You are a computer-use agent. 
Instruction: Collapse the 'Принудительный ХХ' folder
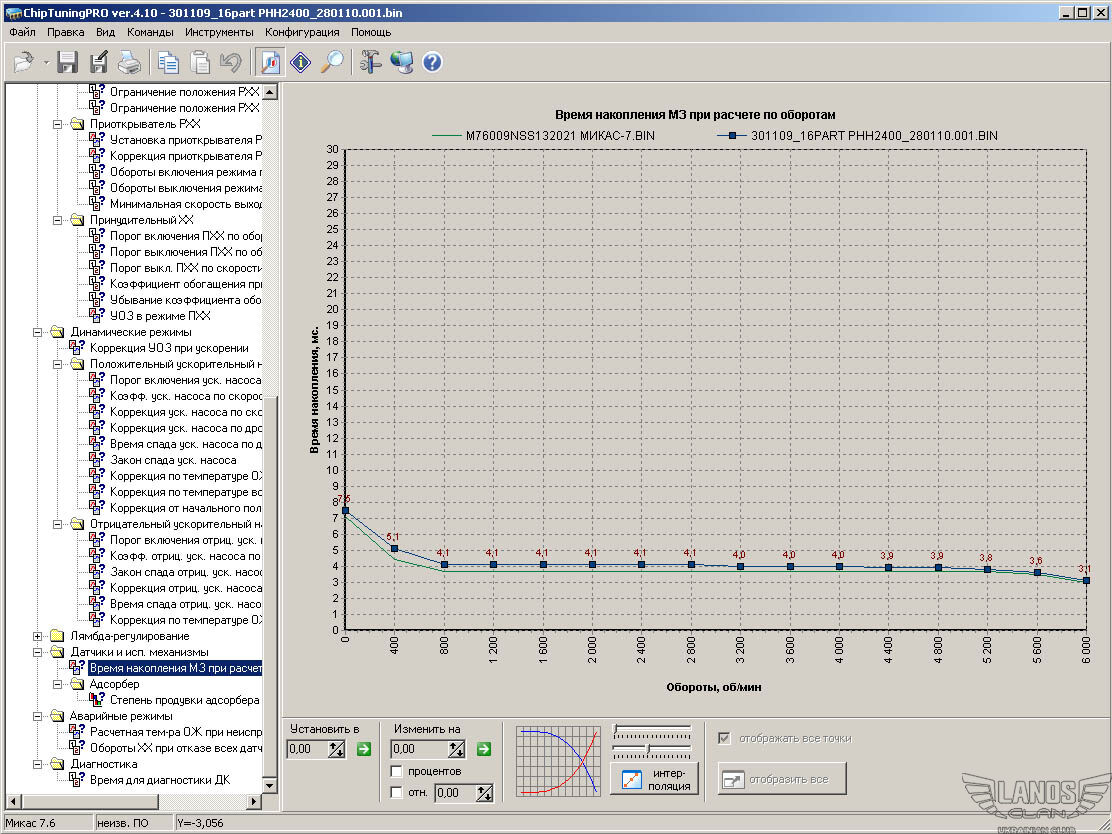click(57, 221)
